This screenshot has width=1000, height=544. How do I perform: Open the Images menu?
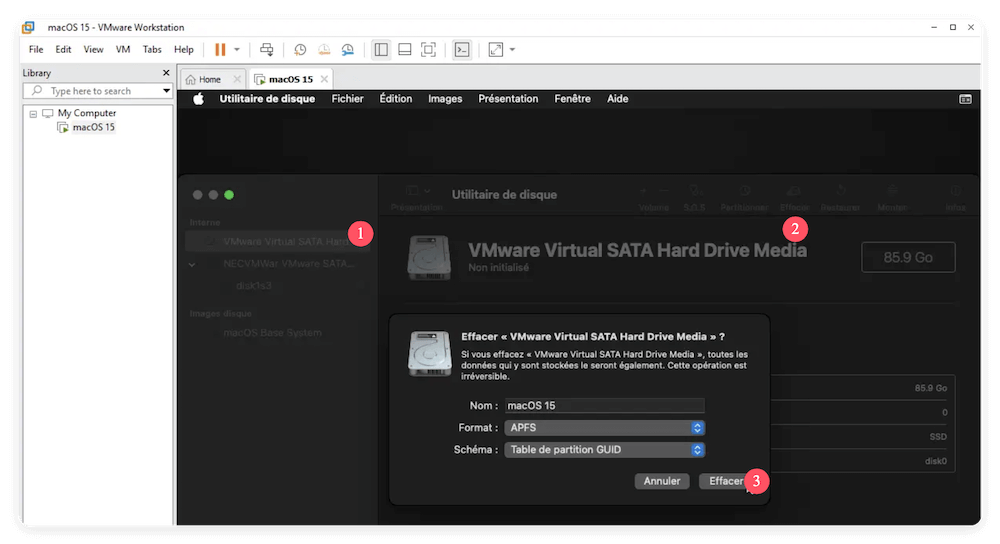coord(445,99)
